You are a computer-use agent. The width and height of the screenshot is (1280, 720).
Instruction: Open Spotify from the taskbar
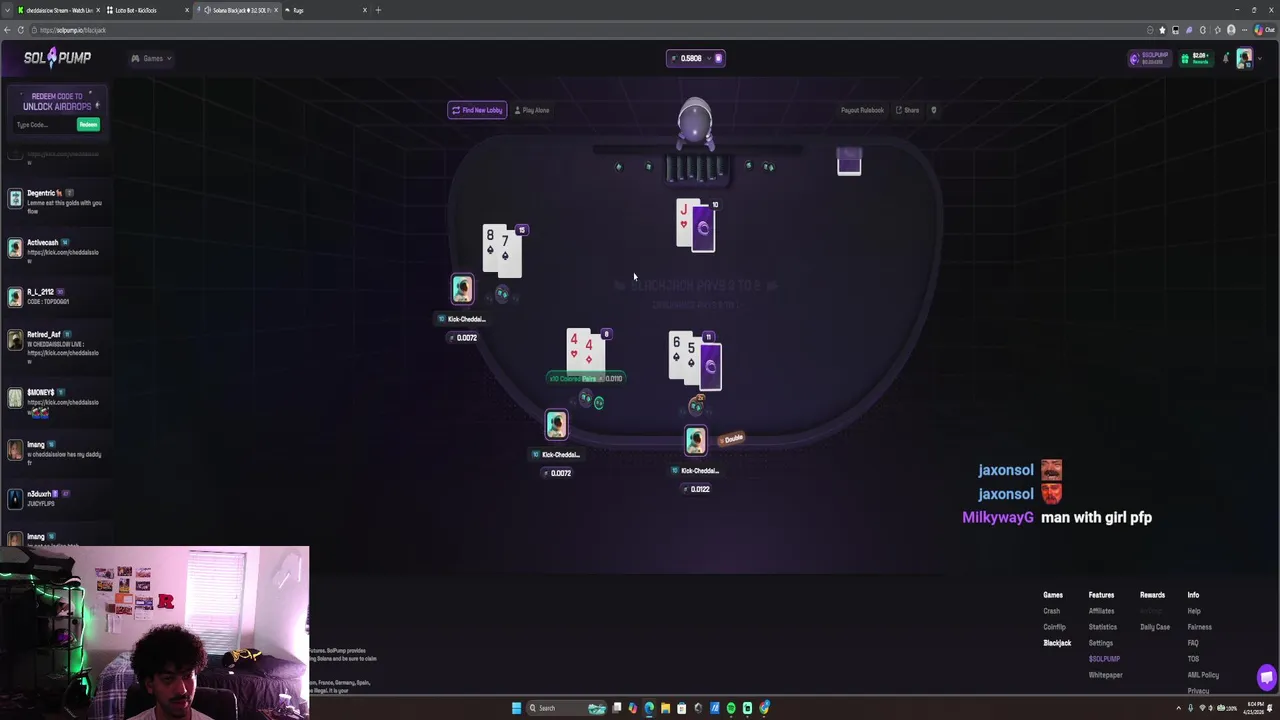pyautogui.click(x=731, y=708)
